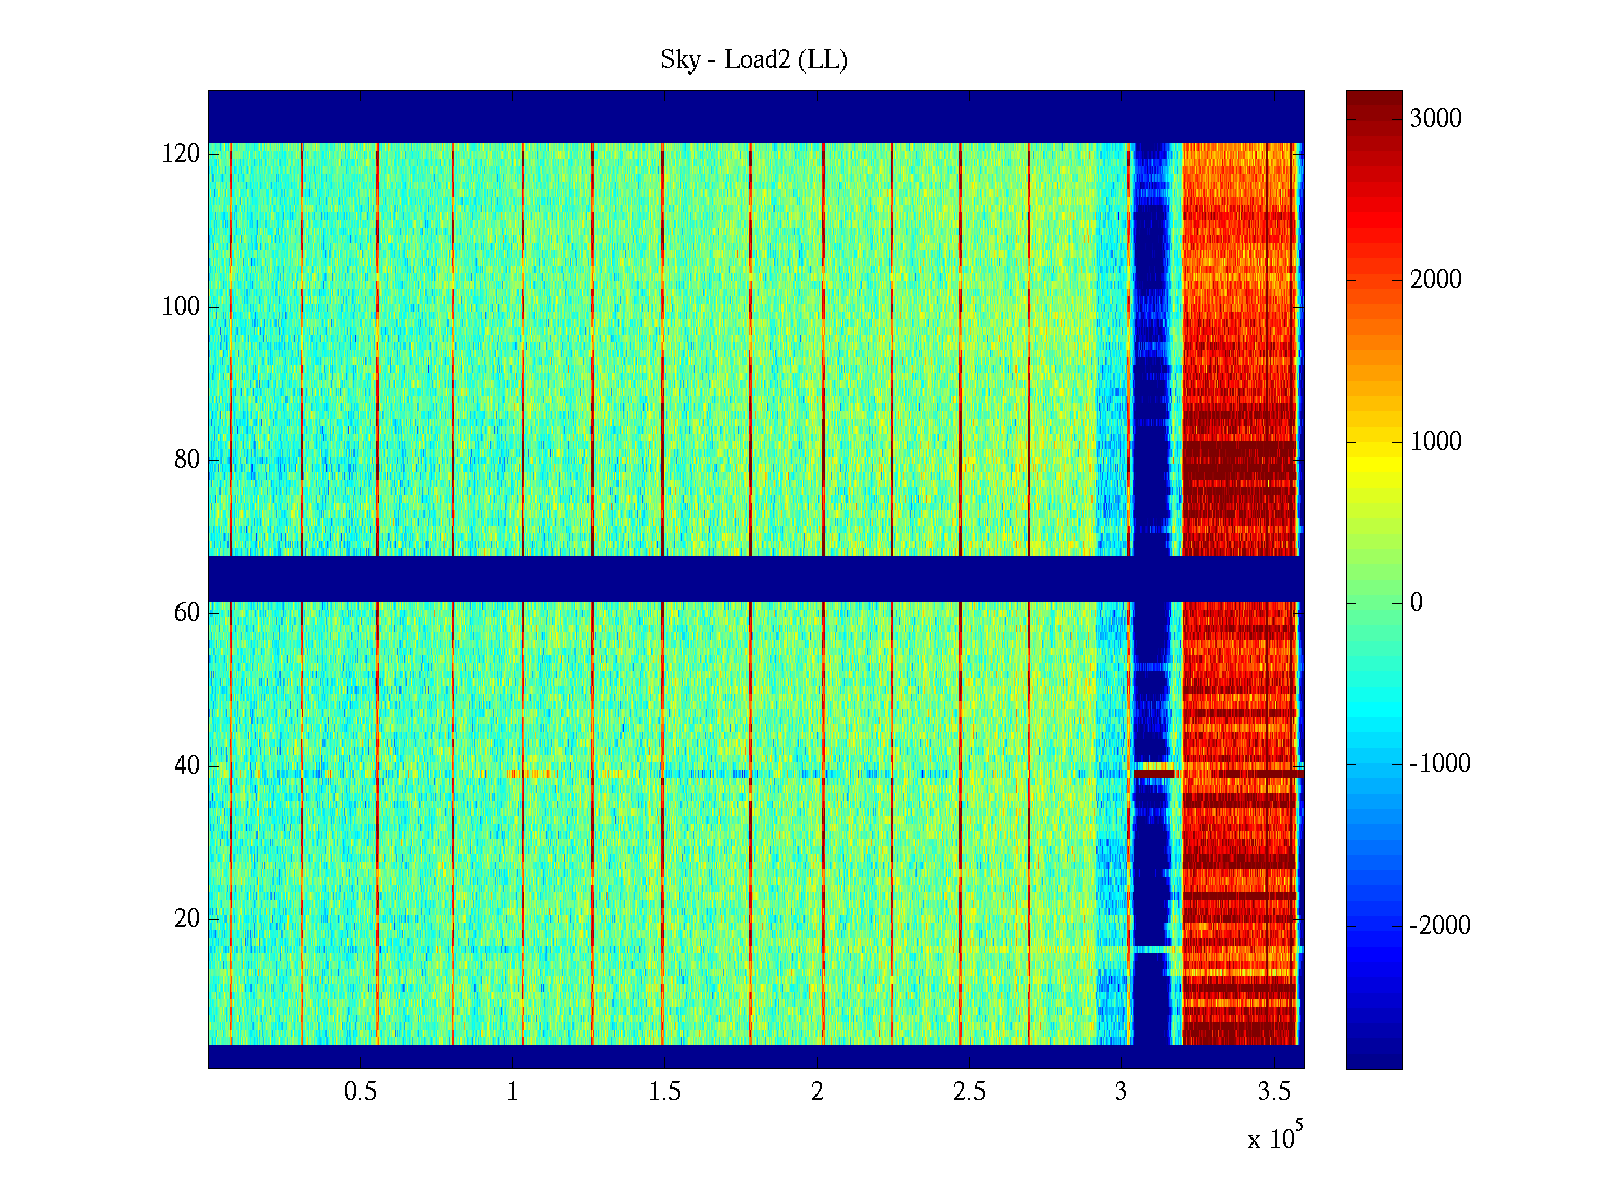Click the x-axis tick label 3.5
1600x1200 pixels.
click(1274, 1092)
